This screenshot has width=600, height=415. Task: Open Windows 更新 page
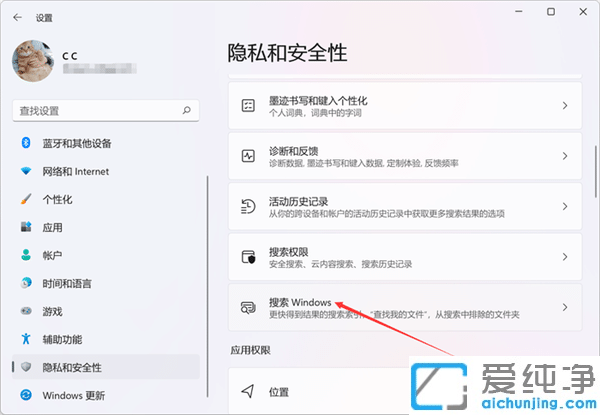(106, 395)
